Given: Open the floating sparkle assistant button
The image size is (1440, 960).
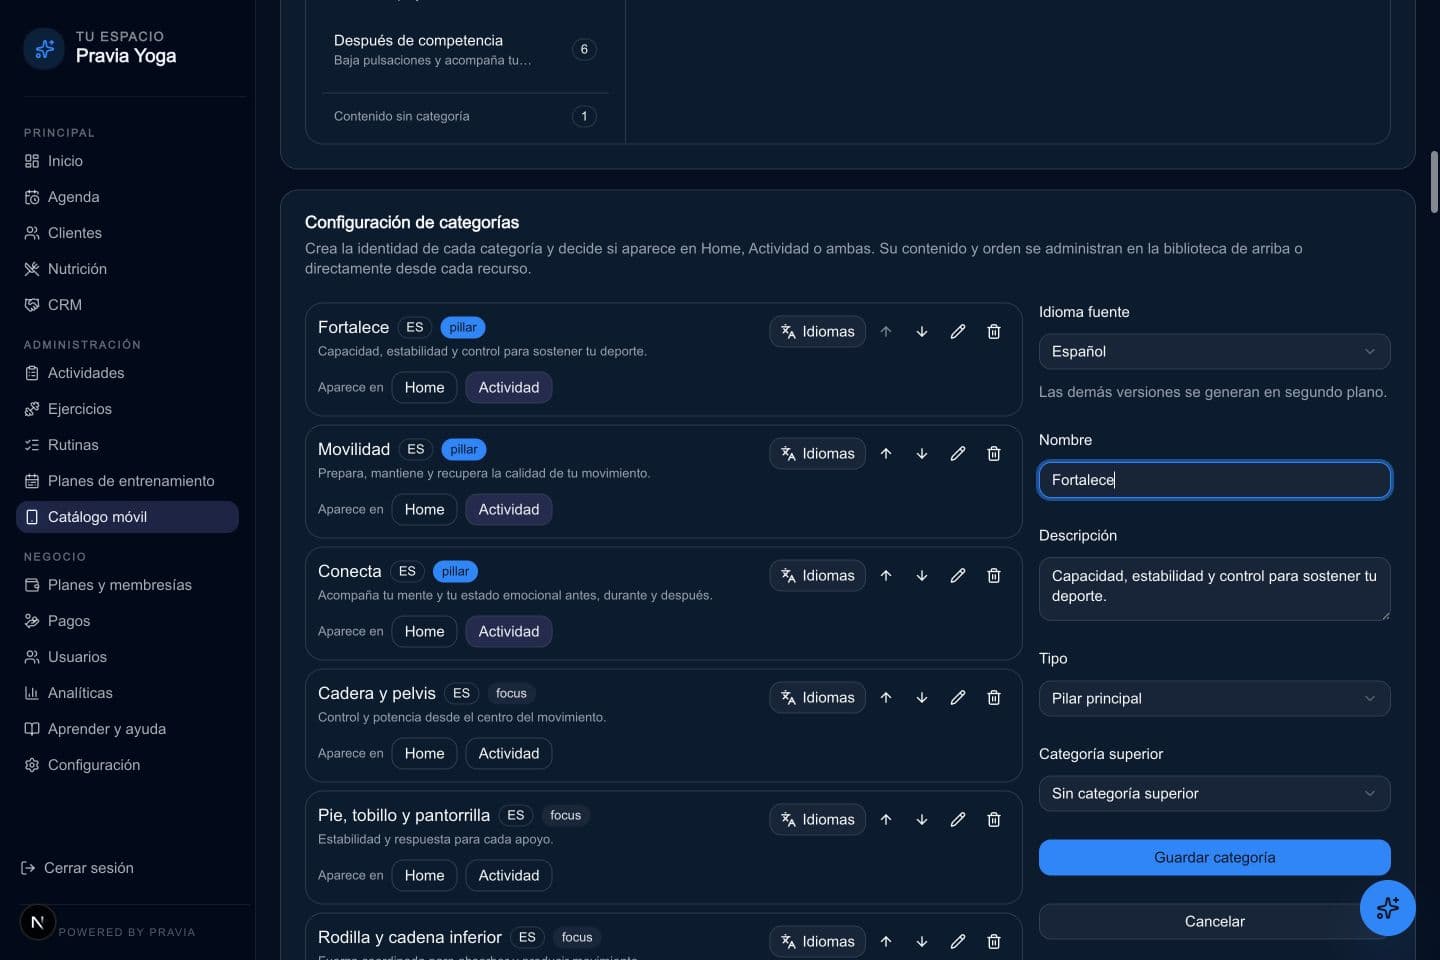Looking at the screenshot, I should pyautogui.click(x=1387, y=907).
